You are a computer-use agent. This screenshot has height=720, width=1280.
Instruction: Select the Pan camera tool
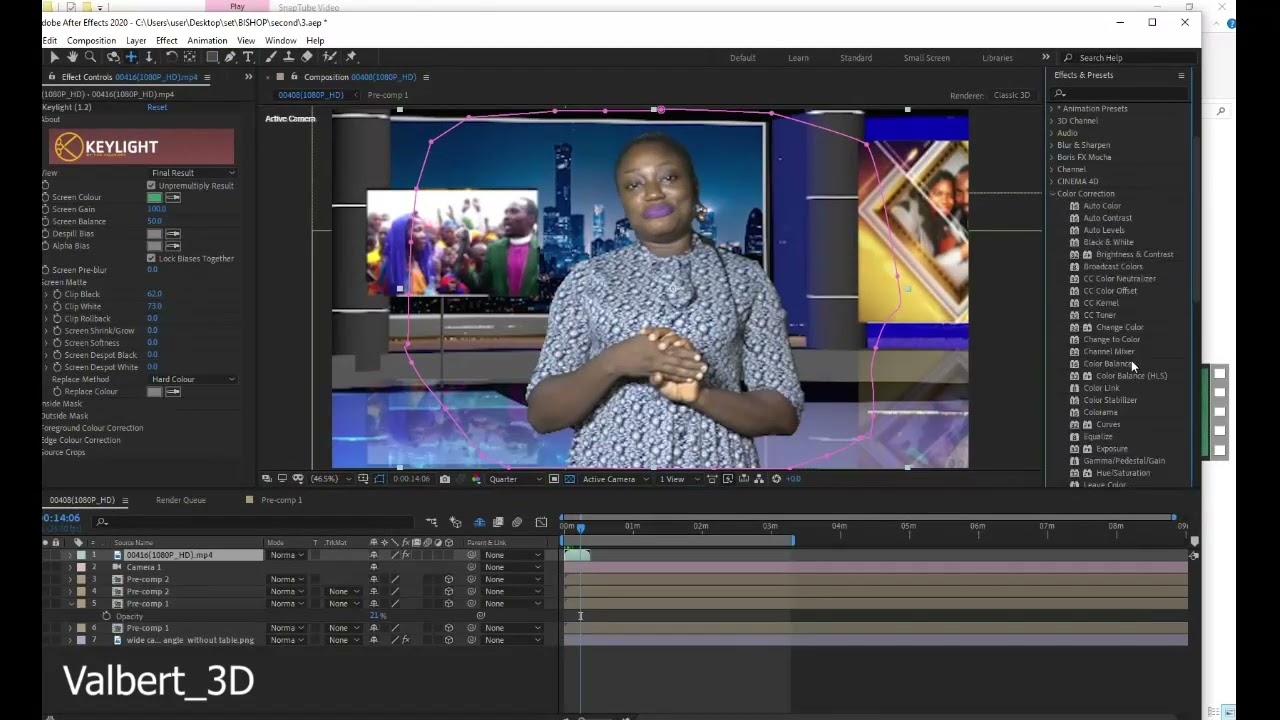click(131, 57)
